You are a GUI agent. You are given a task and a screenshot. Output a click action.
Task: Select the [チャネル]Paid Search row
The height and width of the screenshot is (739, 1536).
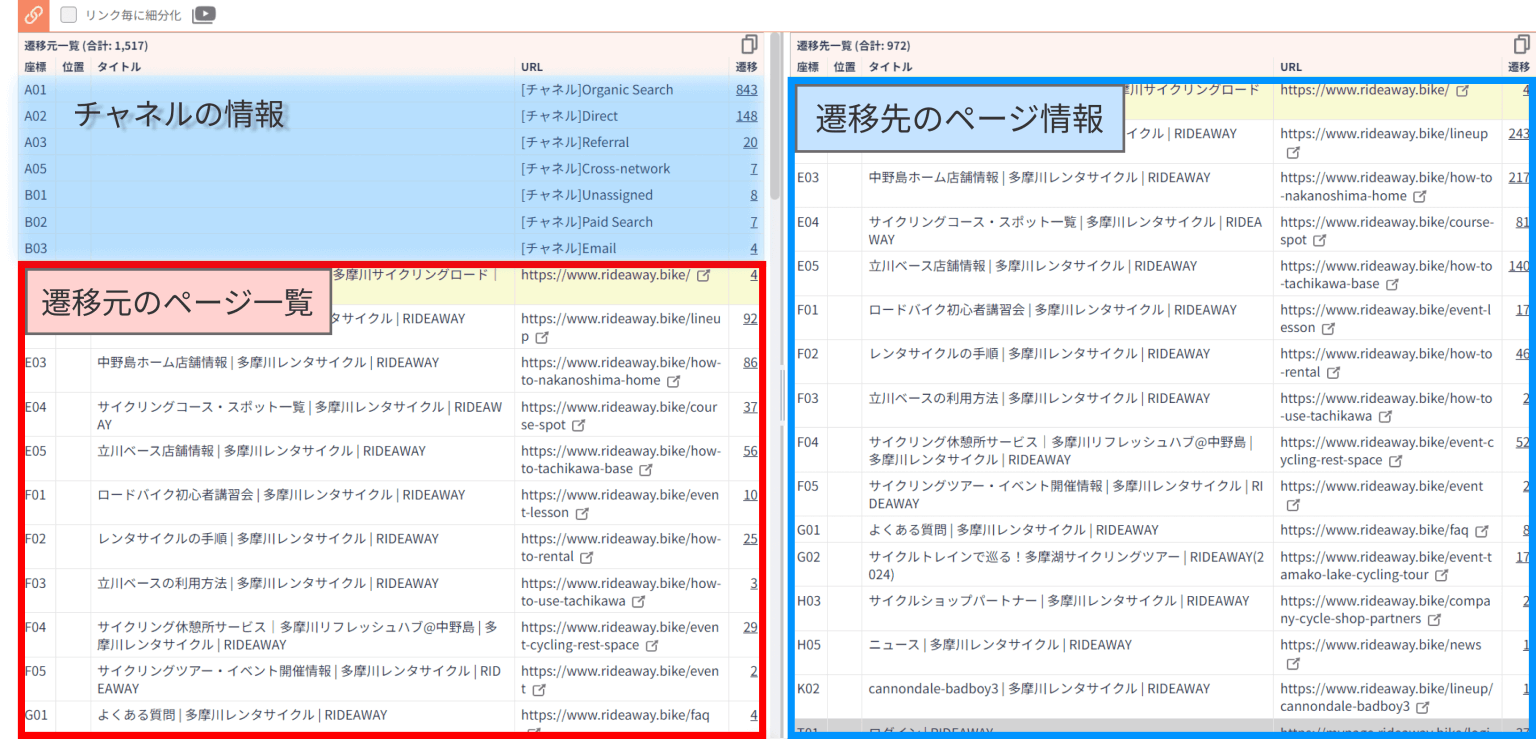(391, 222)
